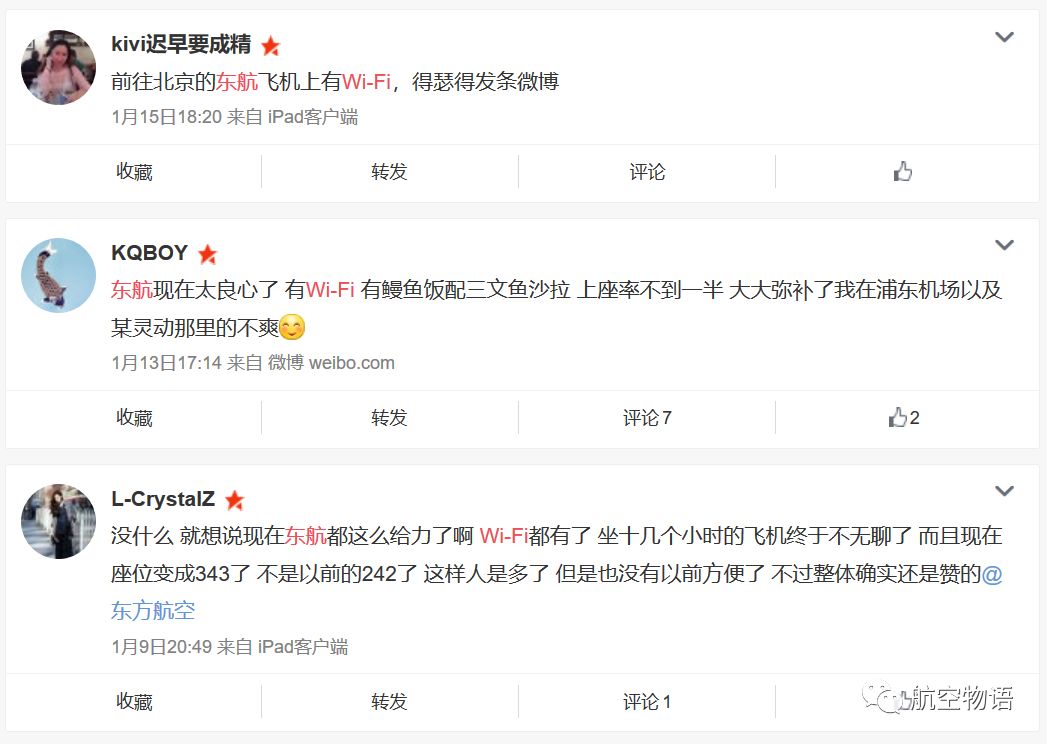Open 评论 1 on L-CrystalZ's post
This screenshot has width=1047, height=744.
[647, 701]
